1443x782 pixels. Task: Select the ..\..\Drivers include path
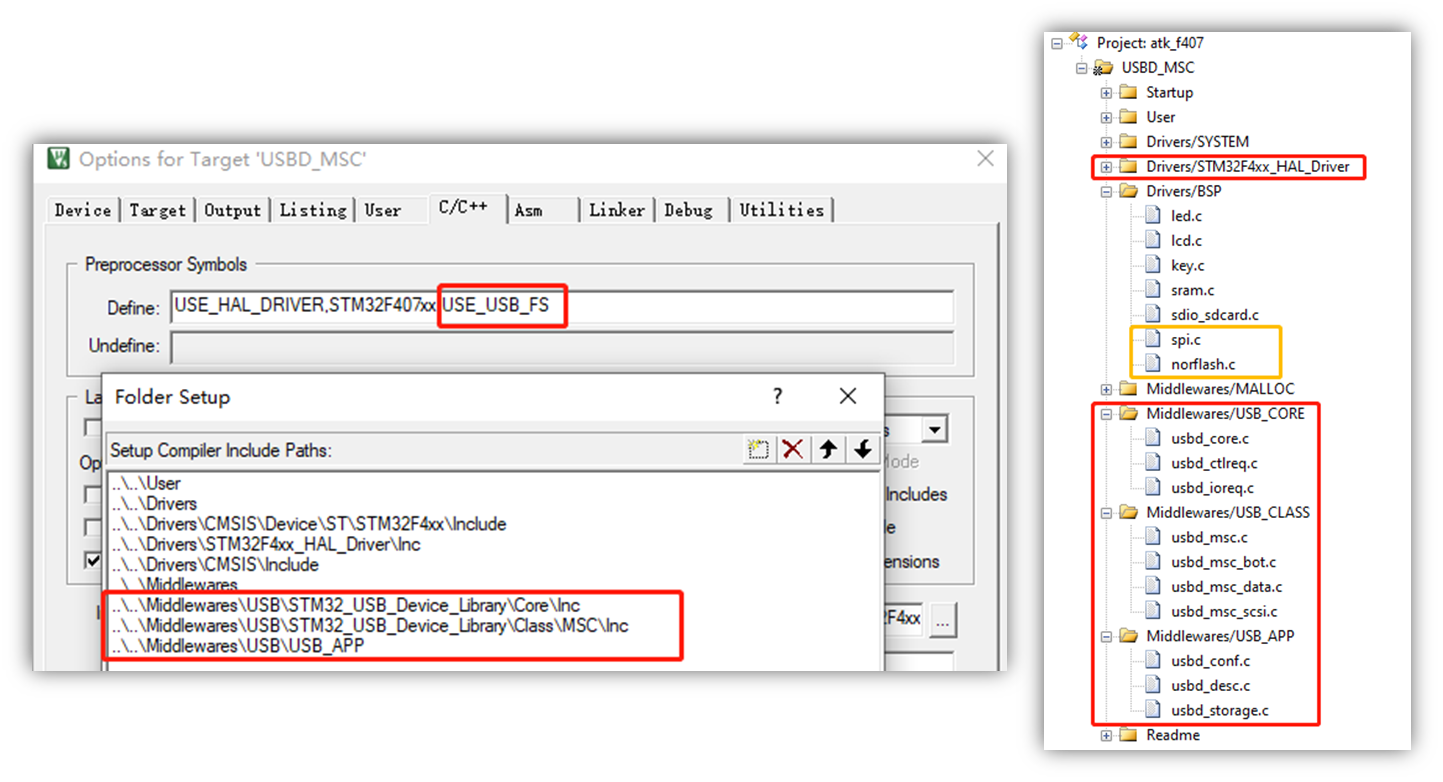154,504
